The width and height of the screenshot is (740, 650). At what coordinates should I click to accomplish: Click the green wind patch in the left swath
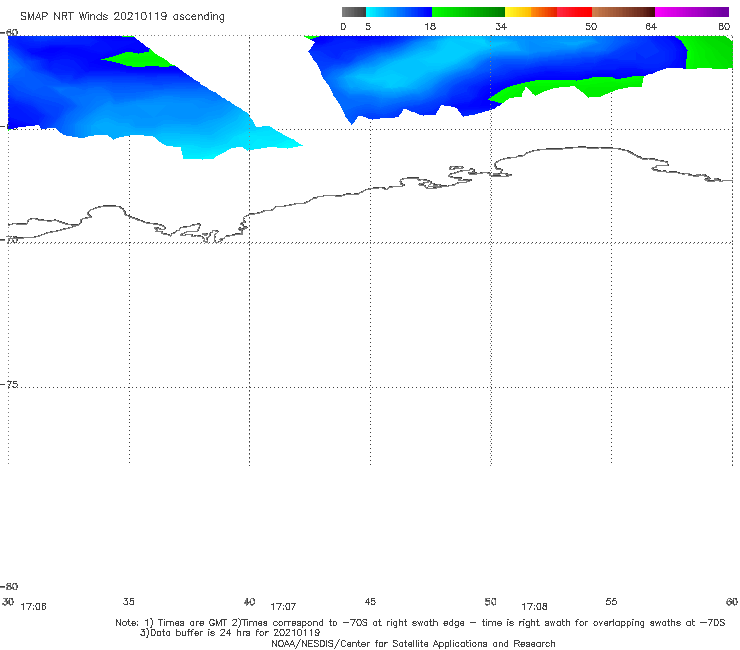click(x=139, y=59)
